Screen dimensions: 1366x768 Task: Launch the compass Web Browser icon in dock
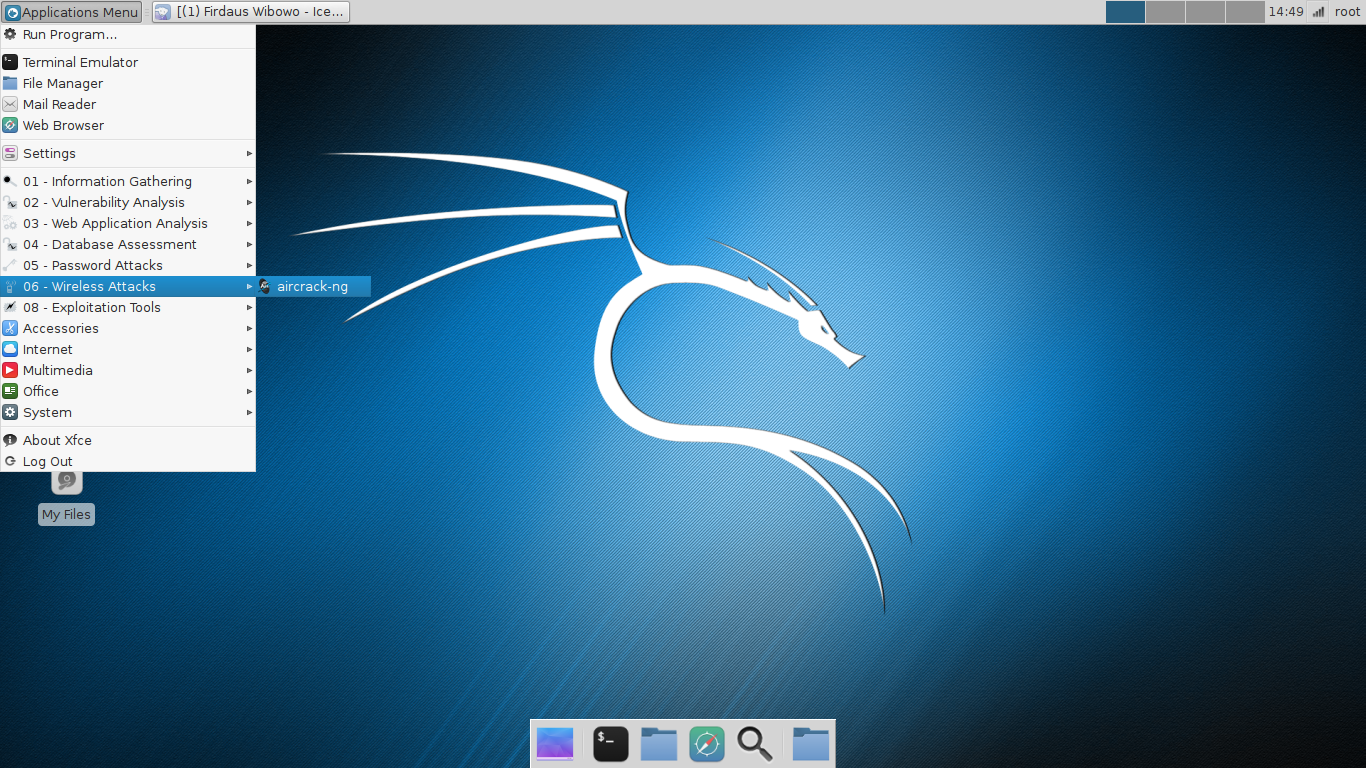(706, 743)
